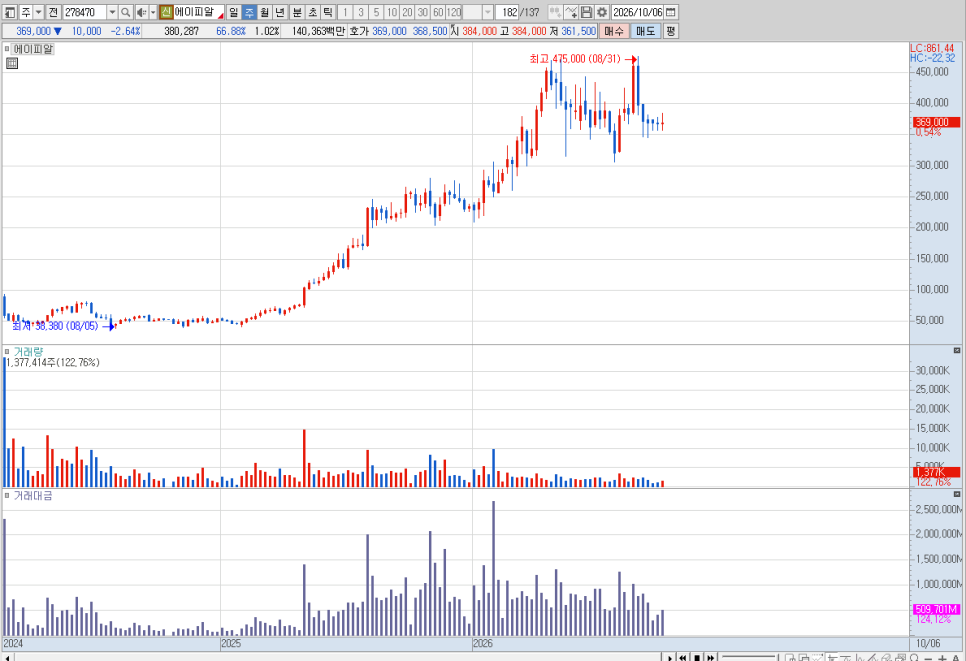
Task: Open the data table icon under 에이피알
Action: coord(12,63)
